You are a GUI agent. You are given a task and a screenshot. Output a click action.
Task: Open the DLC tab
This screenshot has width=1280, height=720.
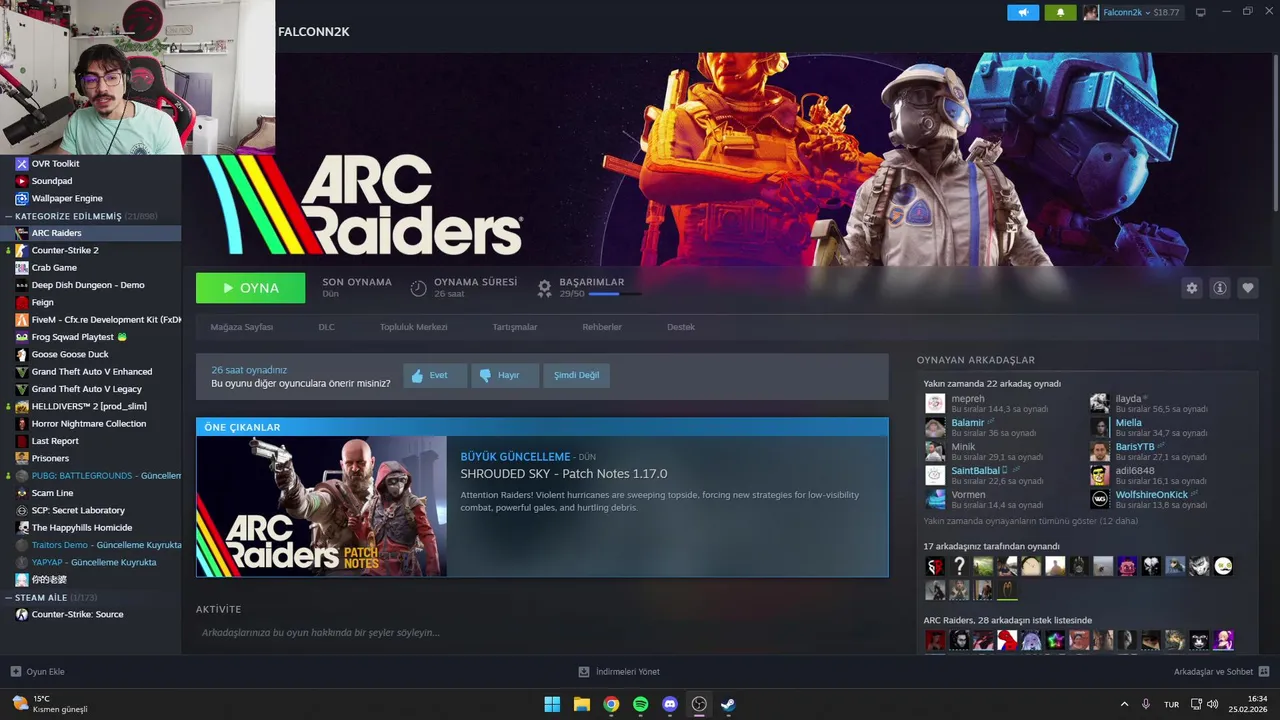pyautogui.click(x=326, y=327)
